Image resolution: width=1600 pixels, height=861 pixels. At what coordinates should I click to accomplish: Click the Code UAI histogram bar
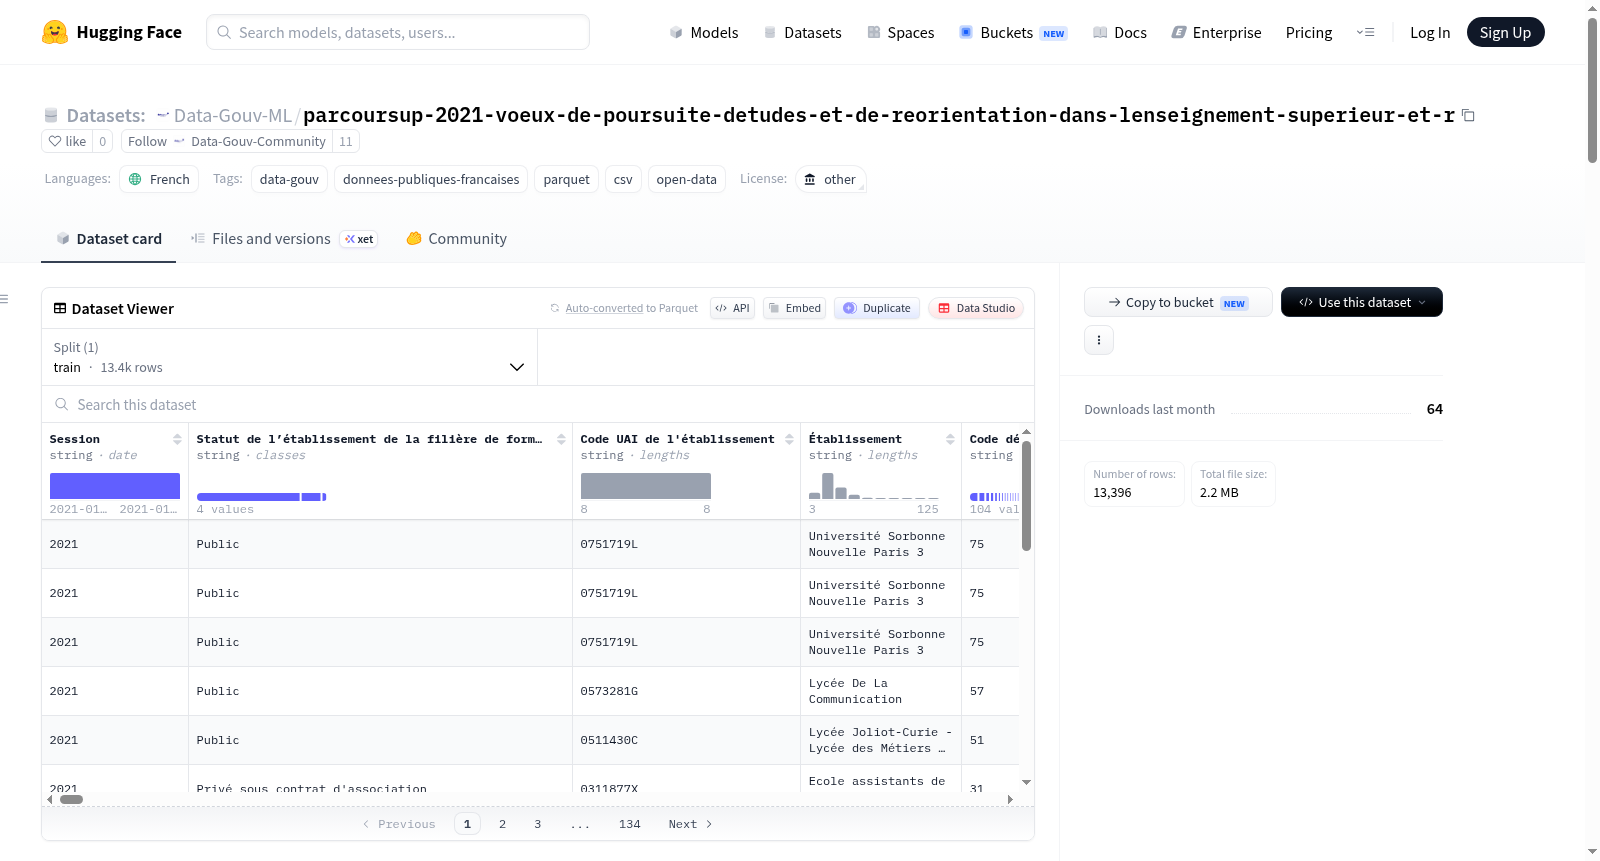pyautogui.click(x=646, y=486)
